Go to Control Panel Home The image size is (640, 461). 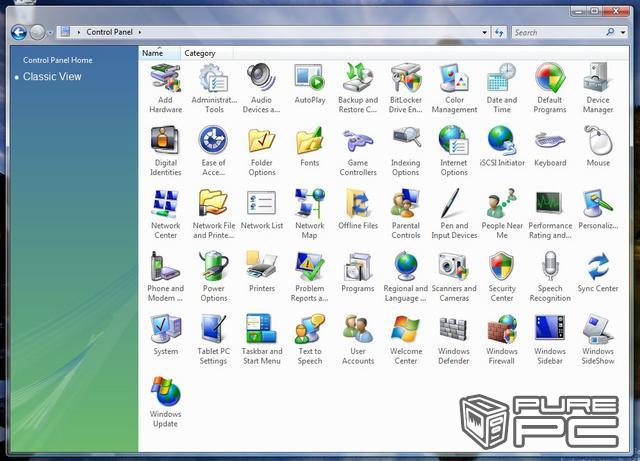(x=58, y=60)
